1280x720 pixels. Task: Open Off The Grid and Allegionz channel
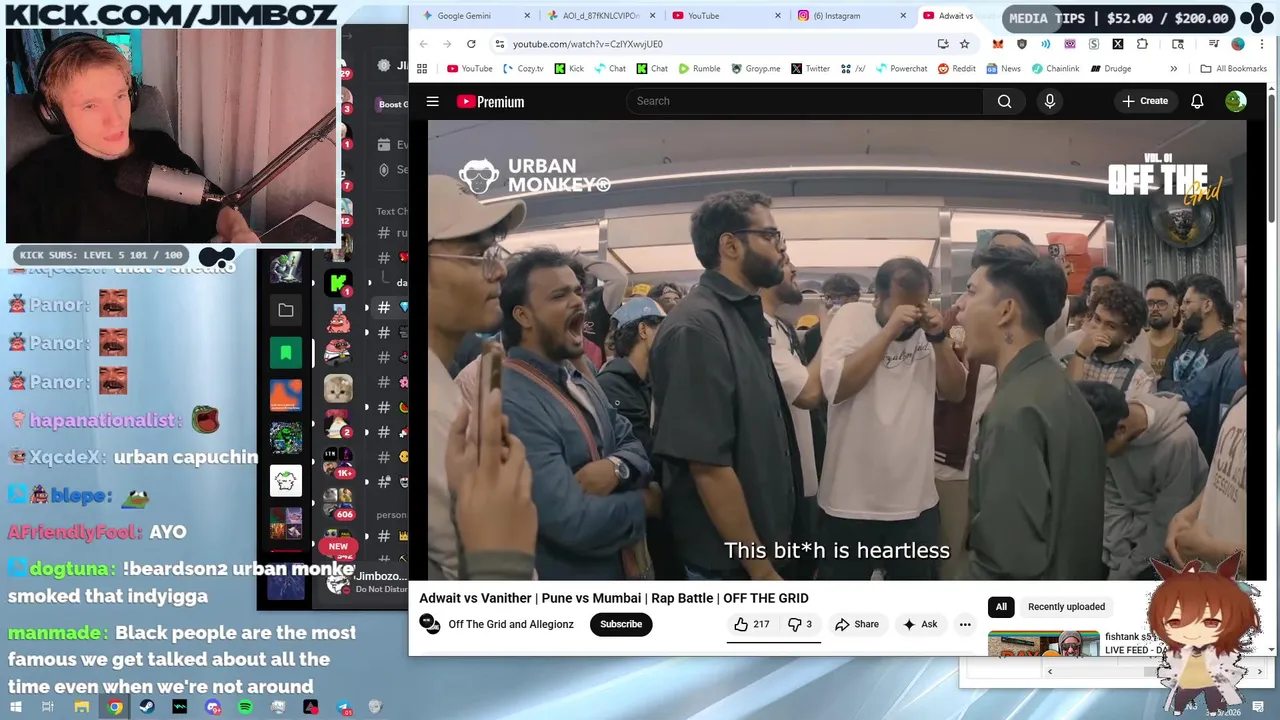pyautogui.click(x=511, y=624)
